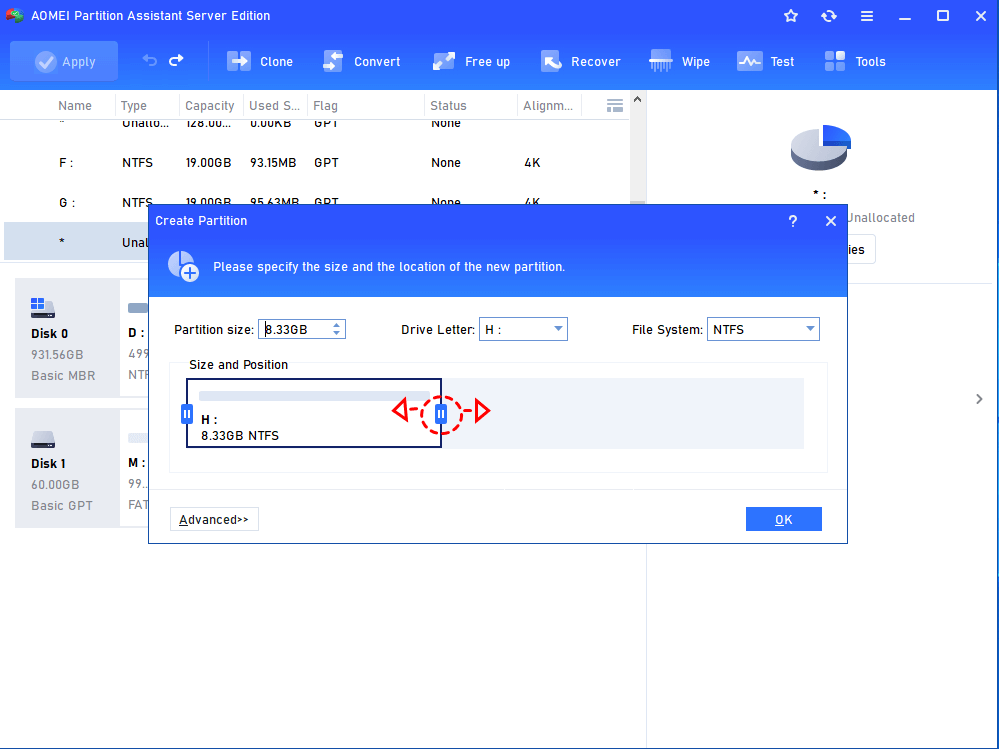The height and width of the screenshot is (749, 999).
Task: Select Disk 1 in the disk map
Action: pyautogui.click(x=67, y=468)
